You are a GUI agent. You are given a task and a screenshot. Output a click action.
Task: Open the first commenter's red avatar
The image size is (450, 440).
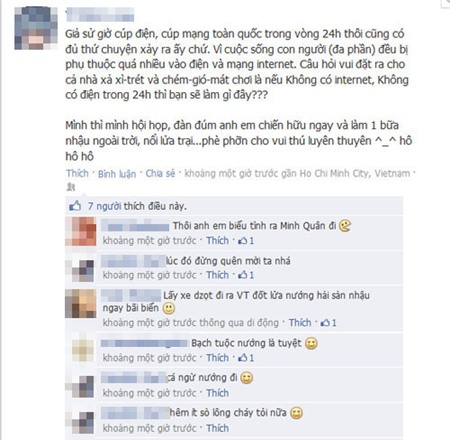pyautogui.click(x=81, y=231)
